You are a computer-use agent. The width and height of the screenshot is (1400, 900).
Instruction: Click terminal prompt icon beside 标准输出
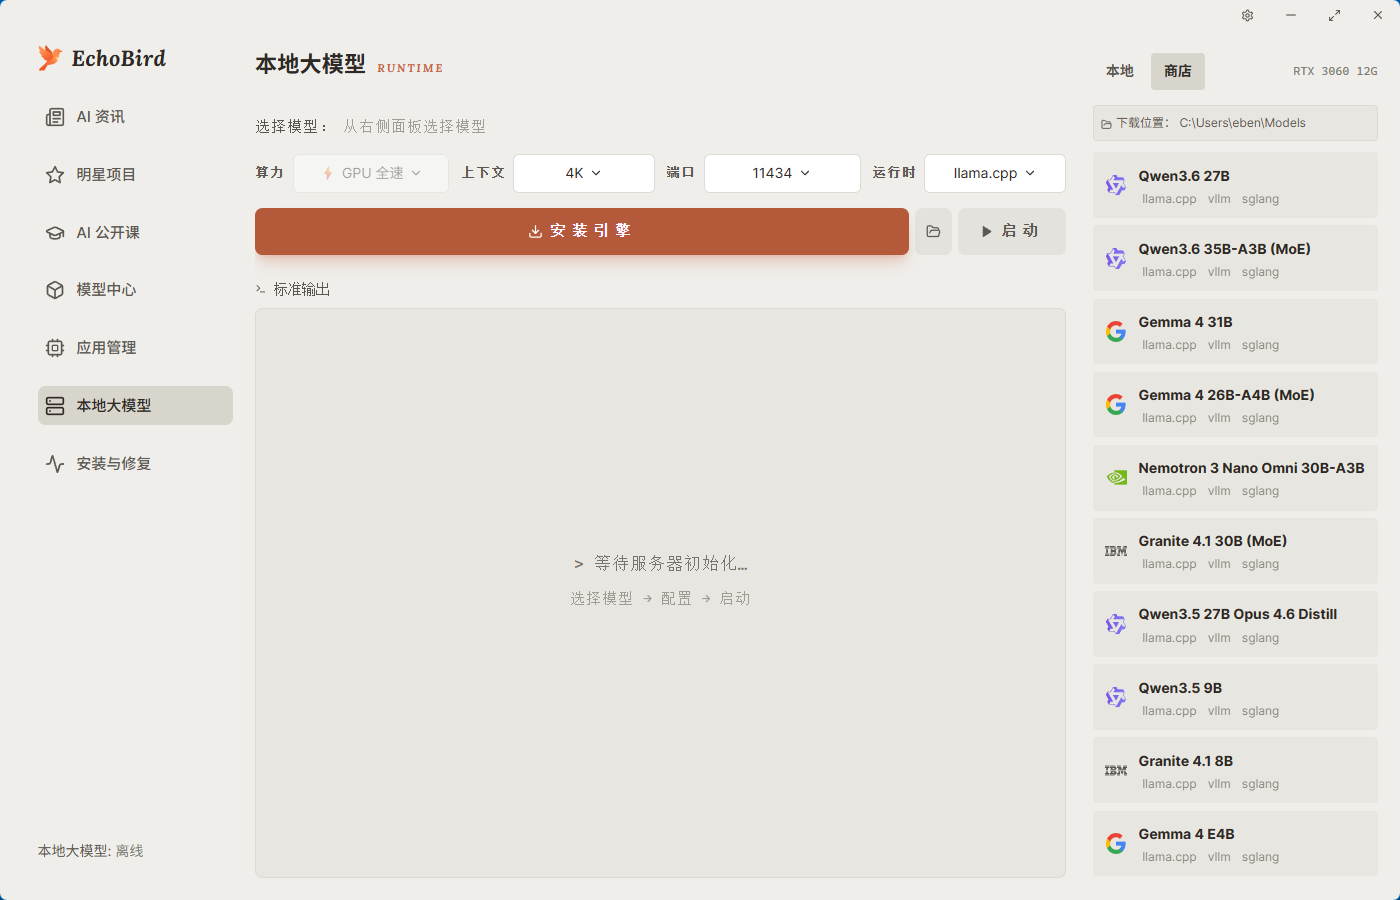coord(261,290)
